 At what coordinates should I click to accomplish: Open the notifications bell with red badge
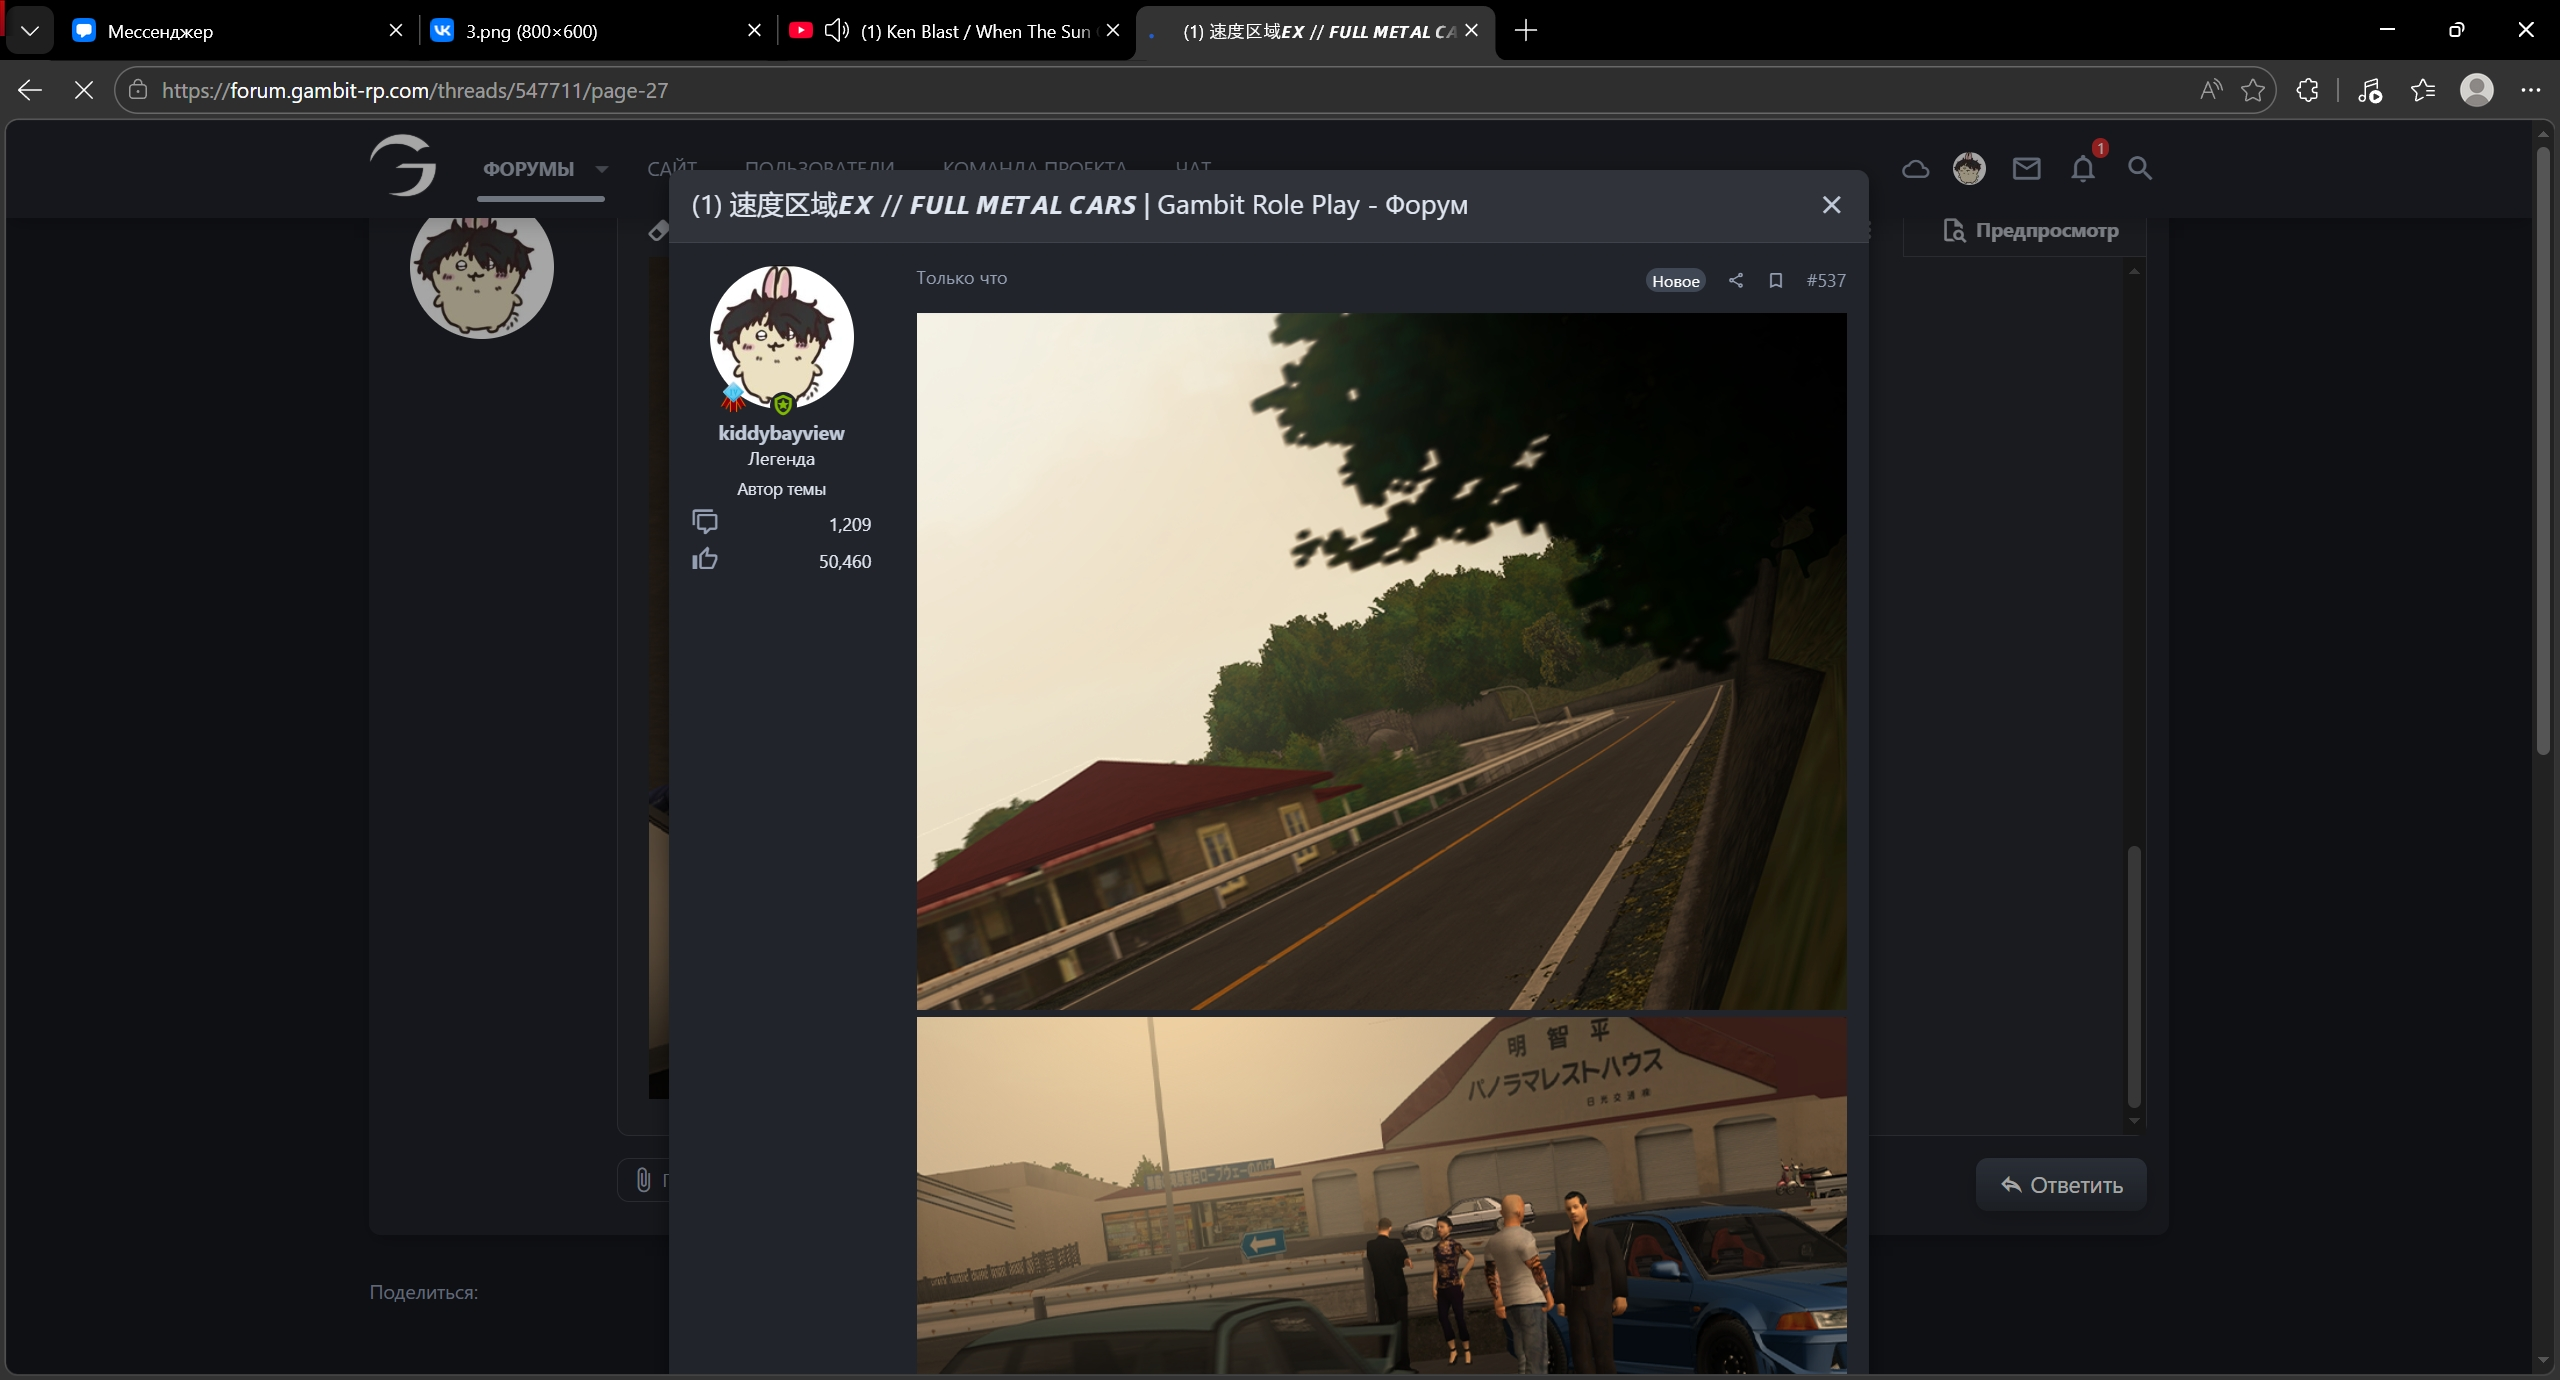click(2083, 168)
